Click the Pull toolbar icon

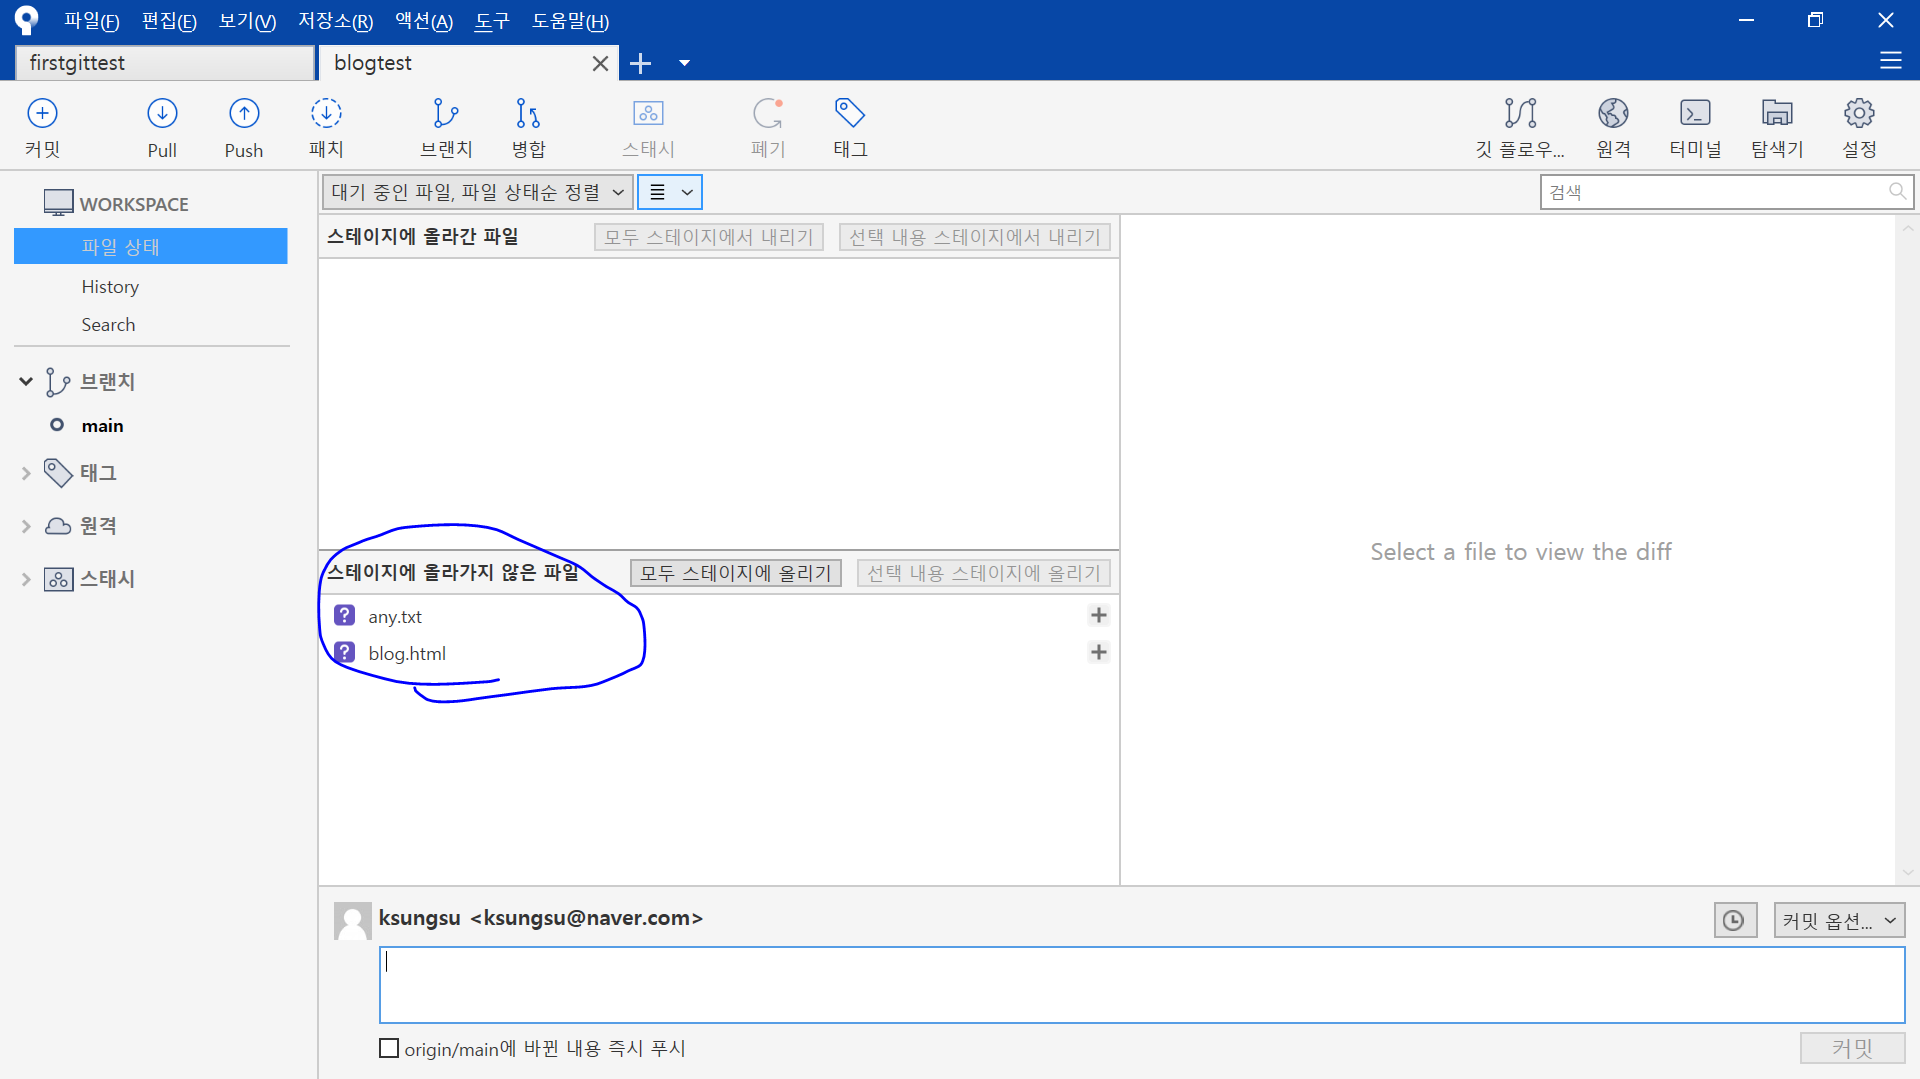tap(162, 127)
